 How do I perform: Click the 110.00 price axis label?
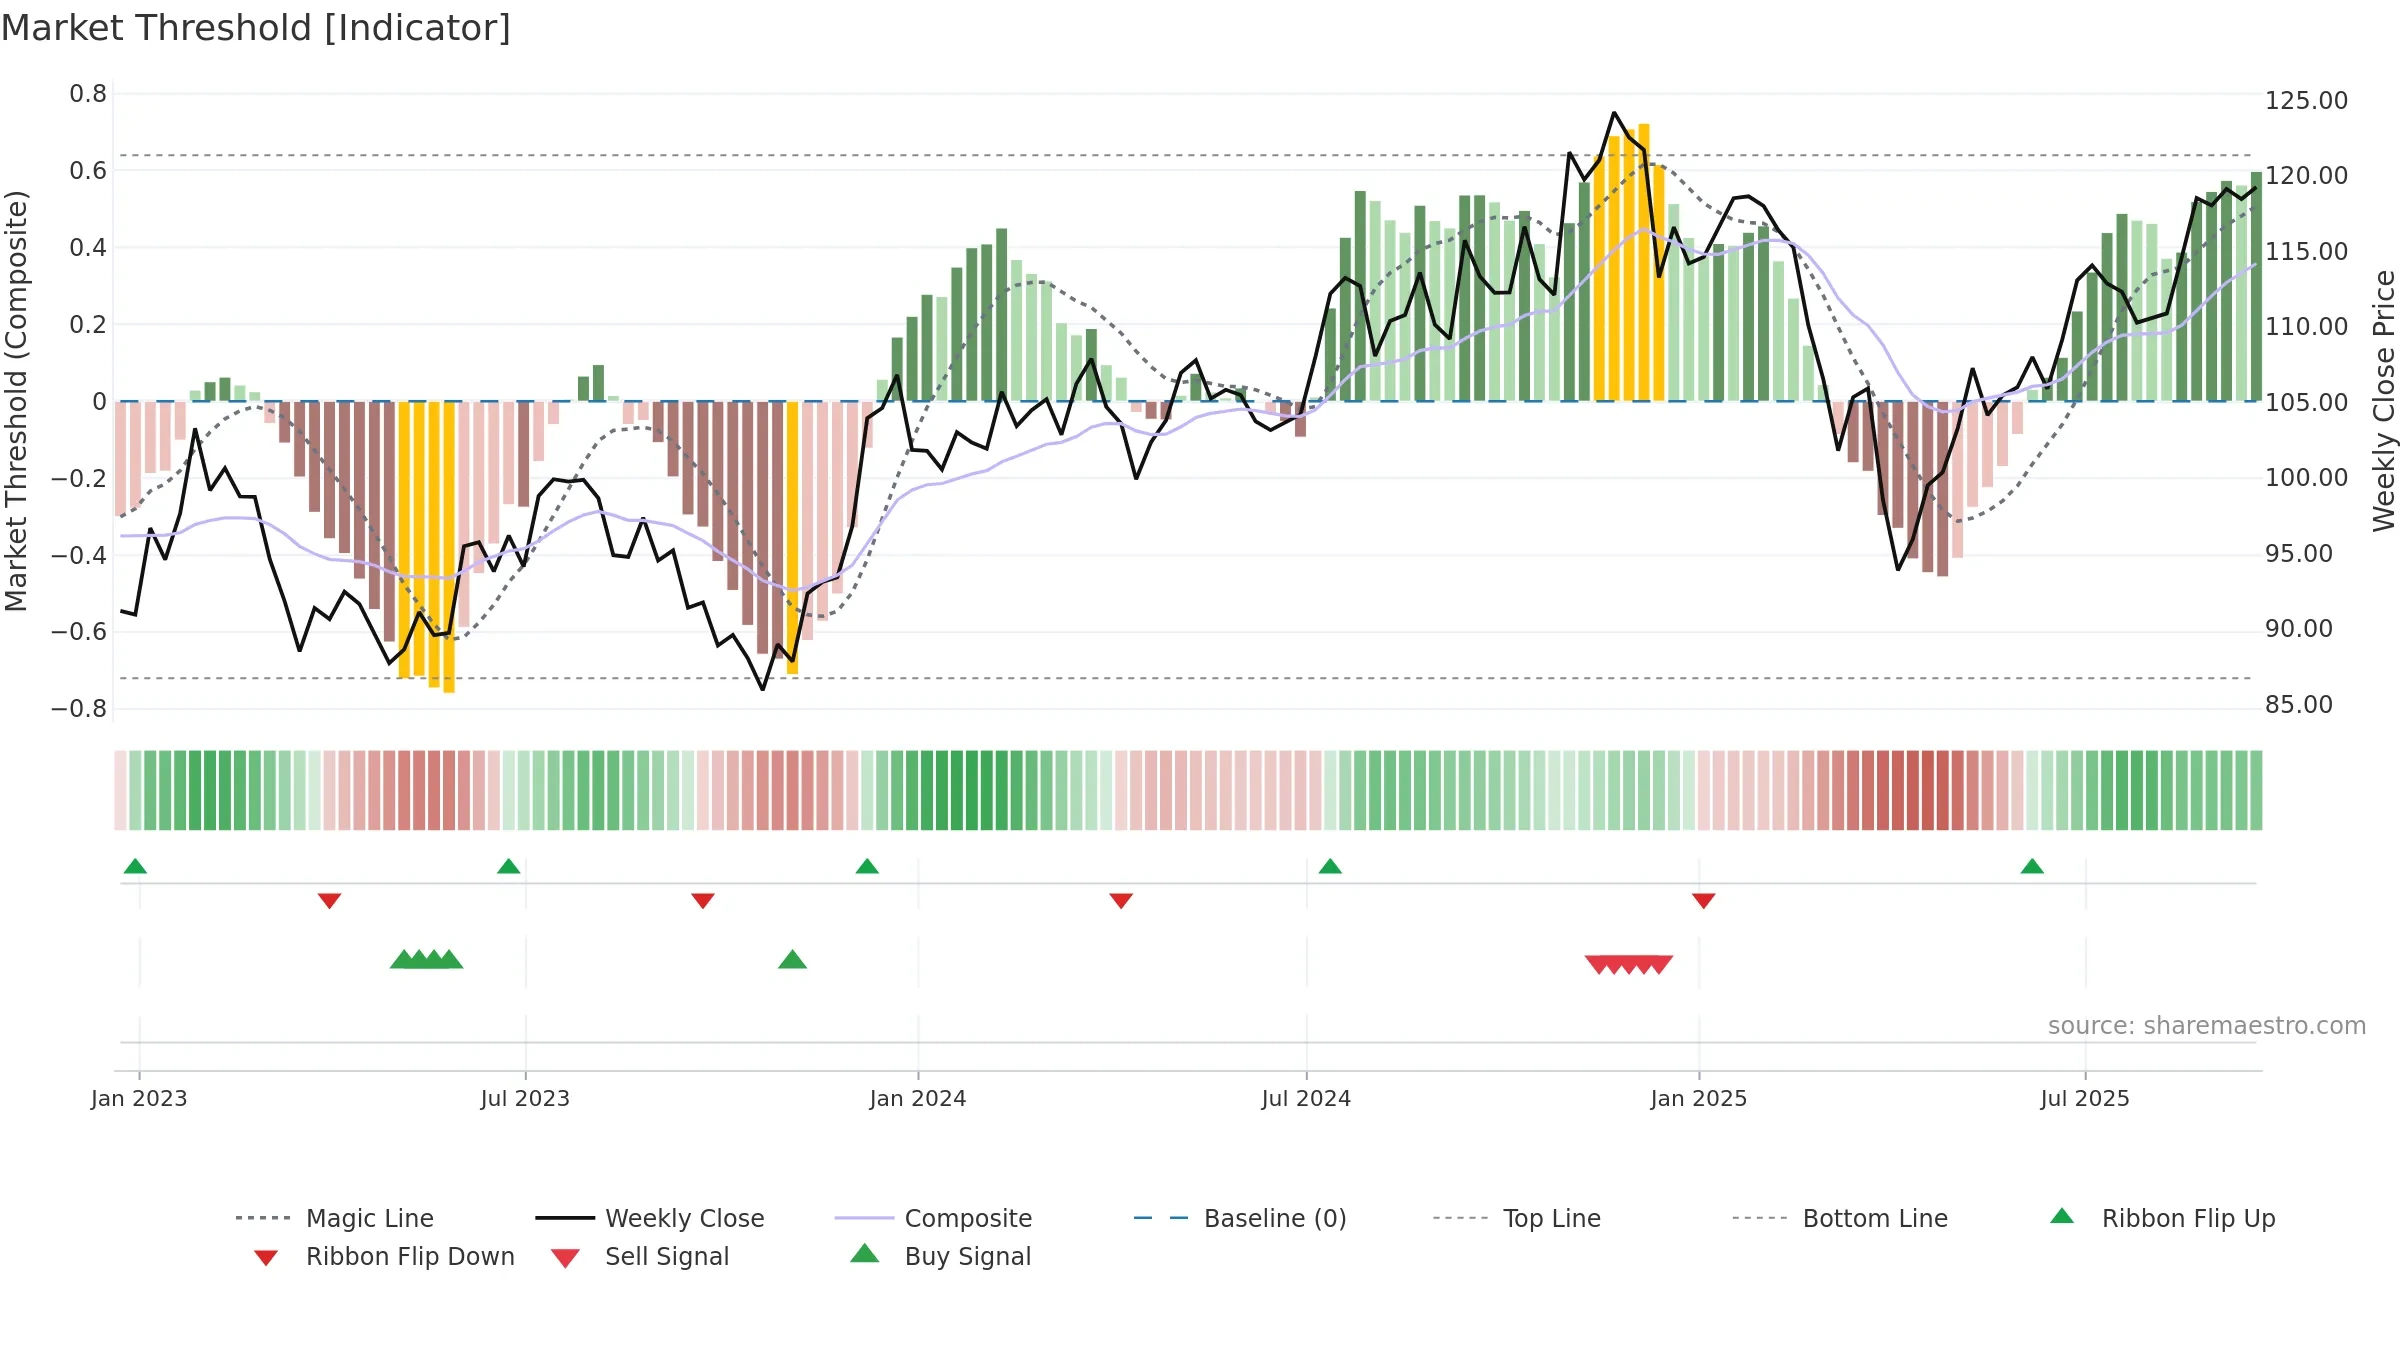click(2306, 327)
